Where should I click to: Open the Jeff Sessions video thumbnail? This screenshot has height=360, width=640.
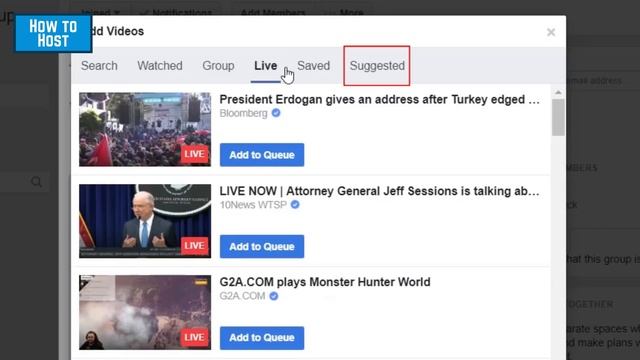pos(145,221)
